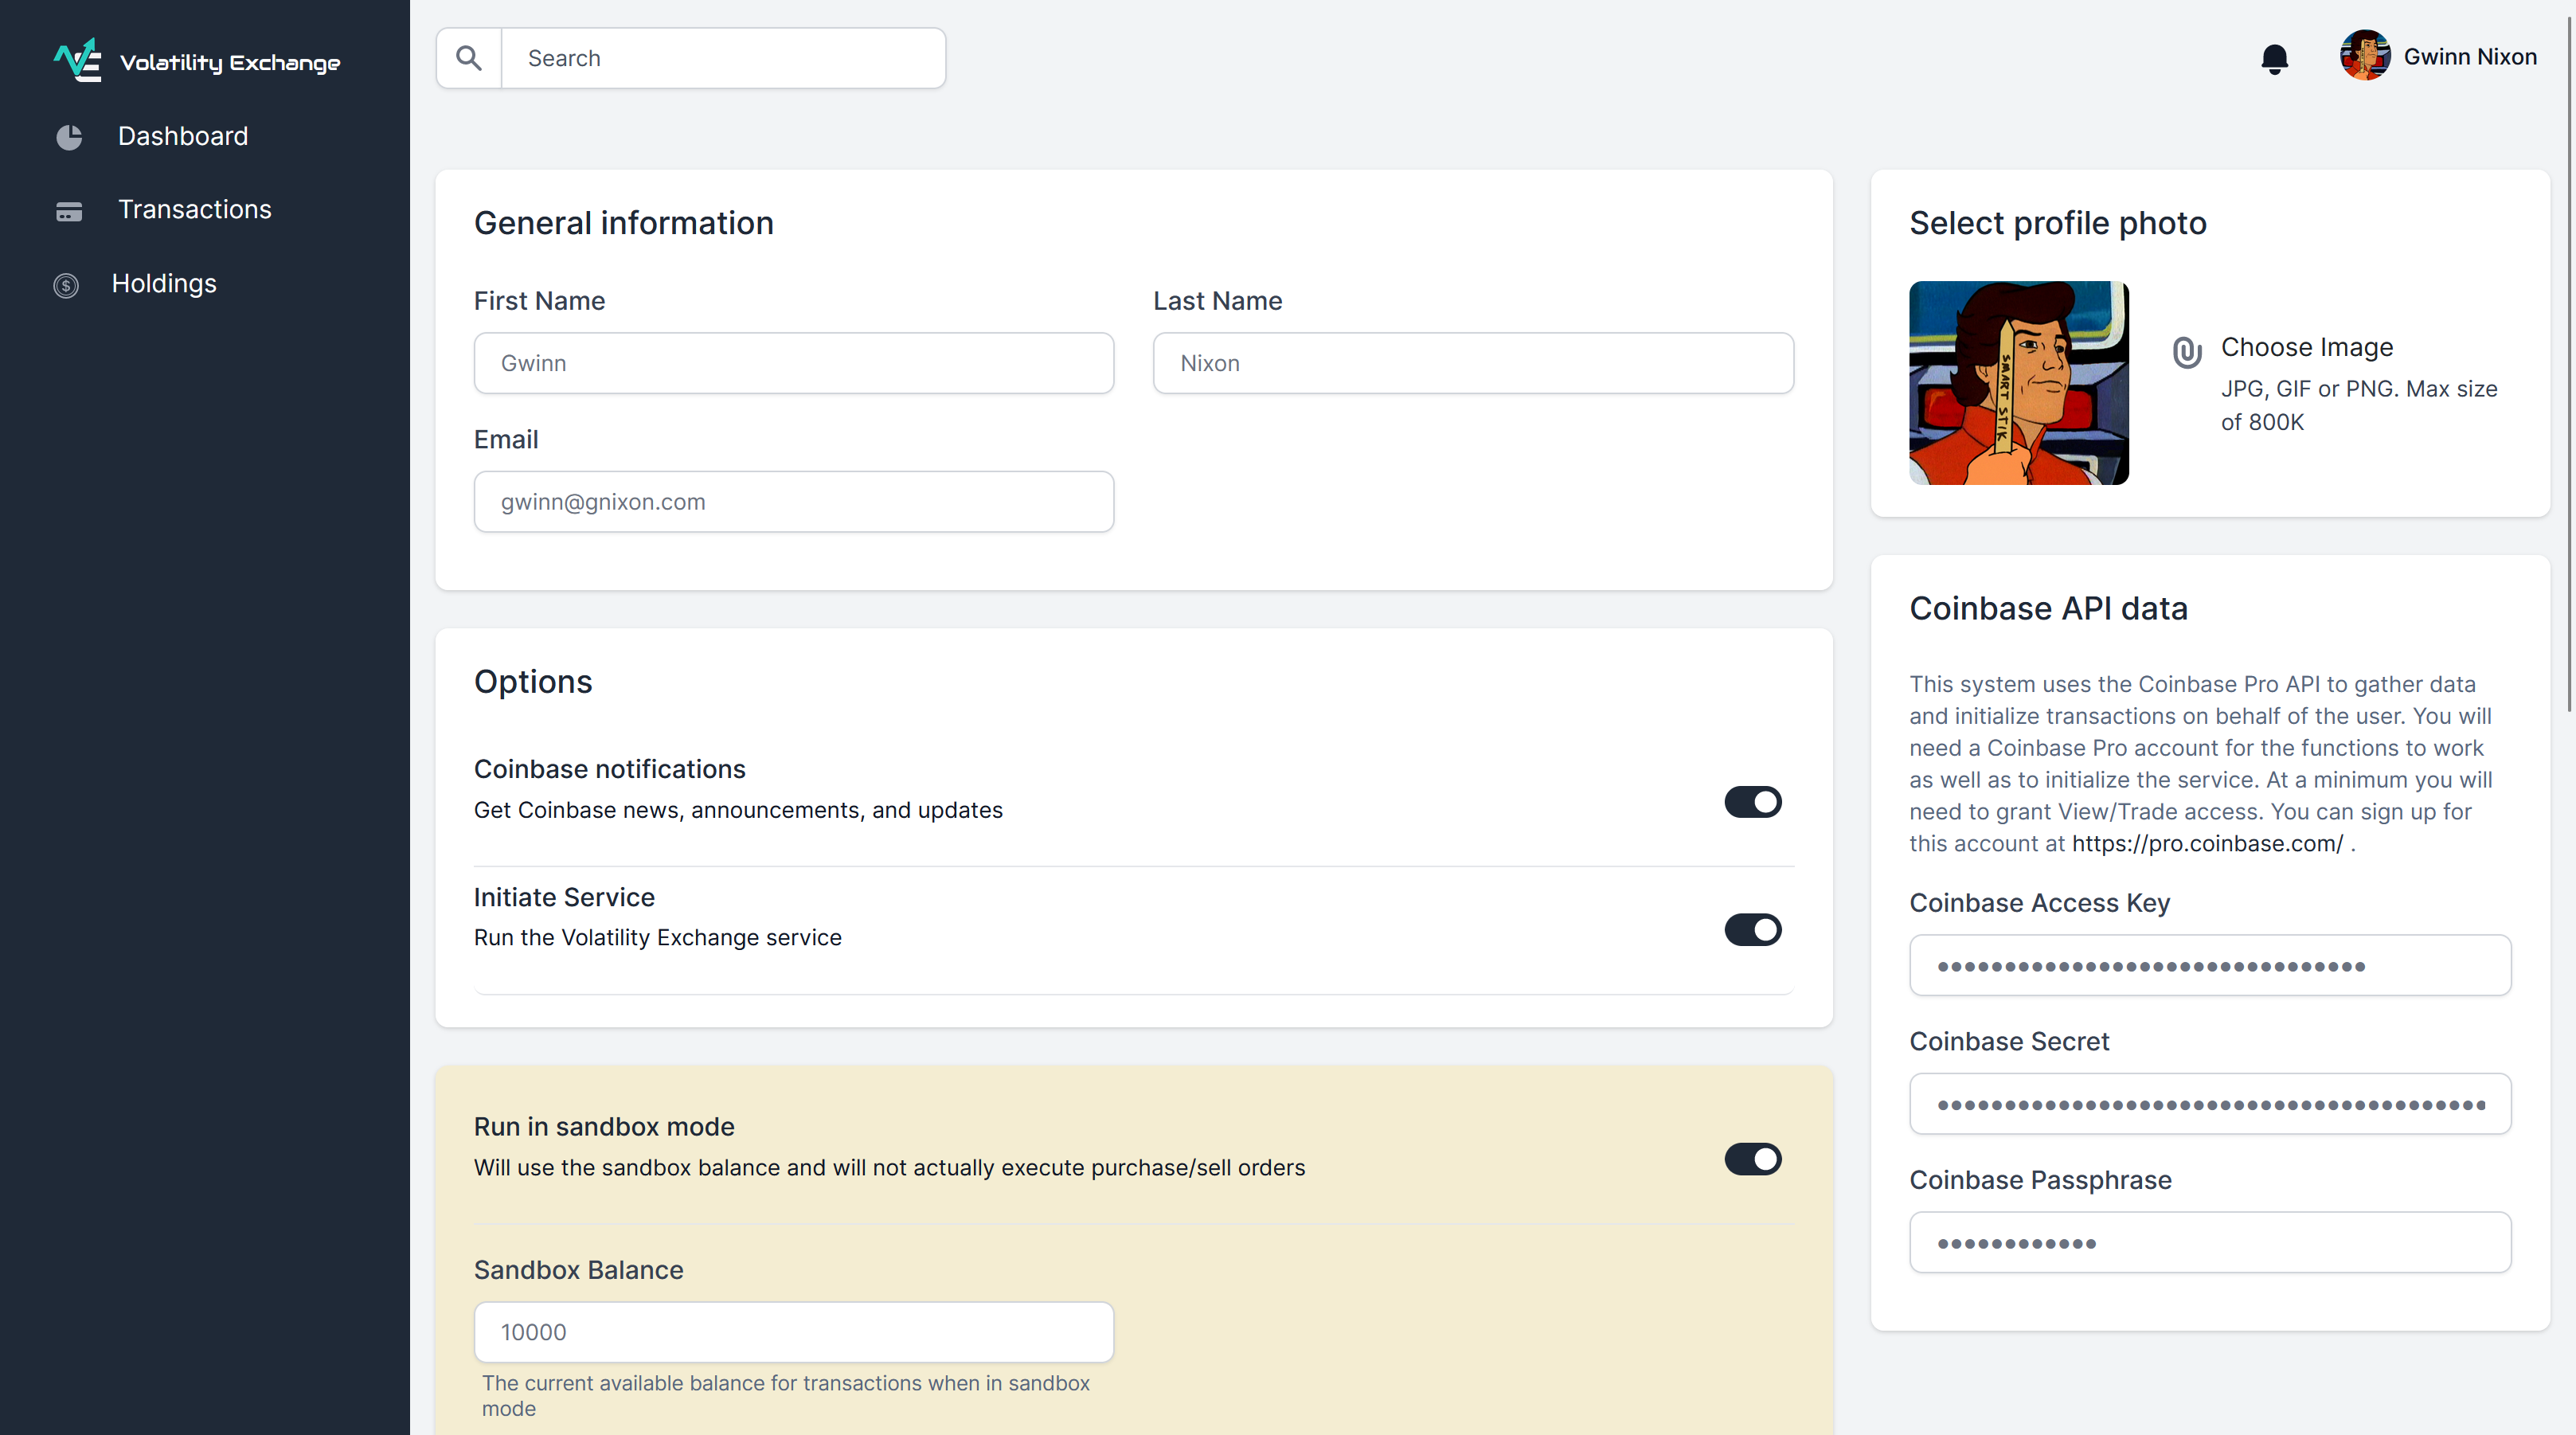The height and width of the screenshot is (1435, 2576).
Task: Open the Dashboard page
Action: click(182, 136)
